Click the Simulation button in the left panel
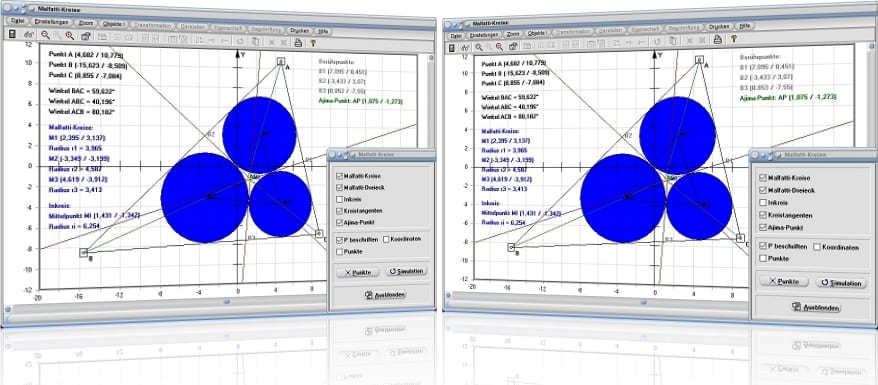 coord(407,271)
